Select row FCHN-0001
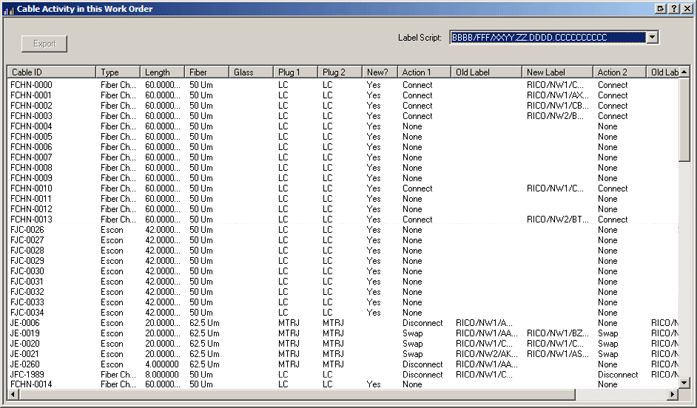Viewport: 697px width, 408px height. [x=343, y=95]
